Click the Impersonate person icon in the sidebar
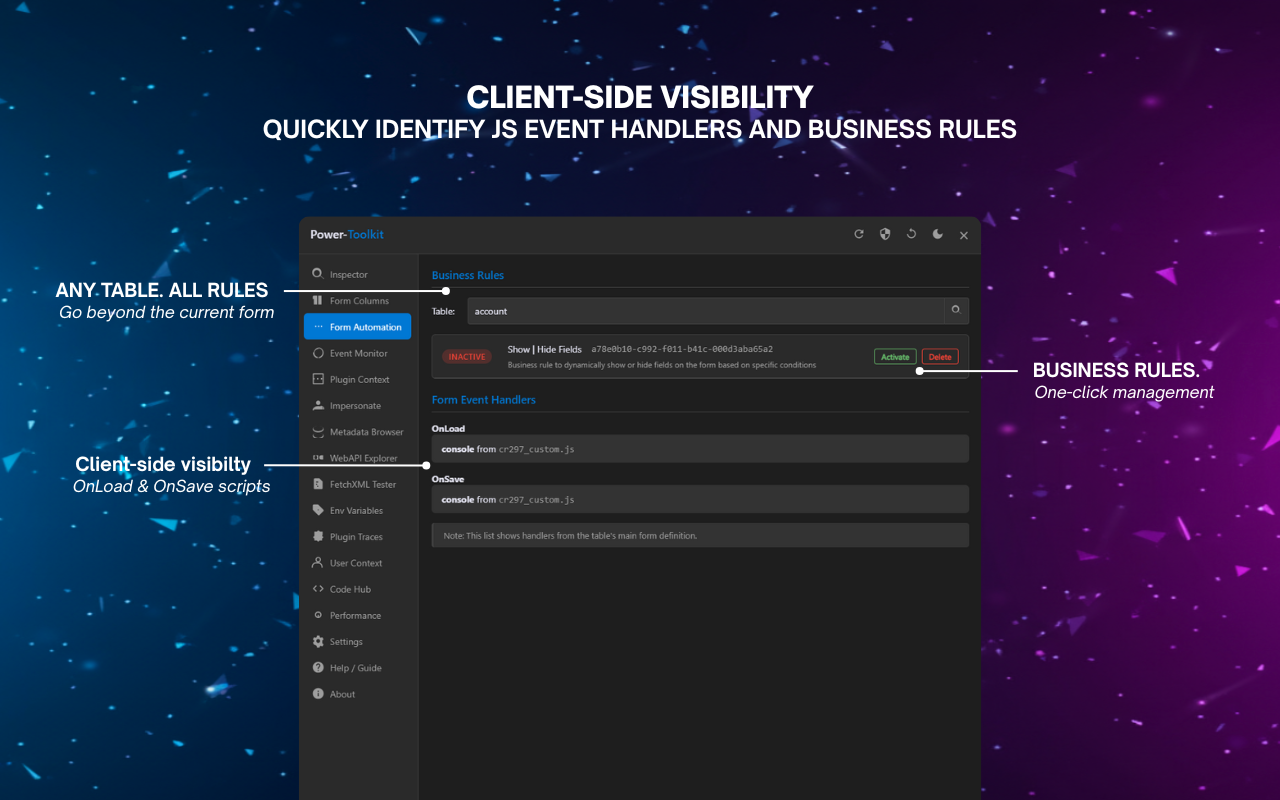Image resolution: width=1280 pixels, height=800 pixels. pyautogui.click(x=318, y=405)
